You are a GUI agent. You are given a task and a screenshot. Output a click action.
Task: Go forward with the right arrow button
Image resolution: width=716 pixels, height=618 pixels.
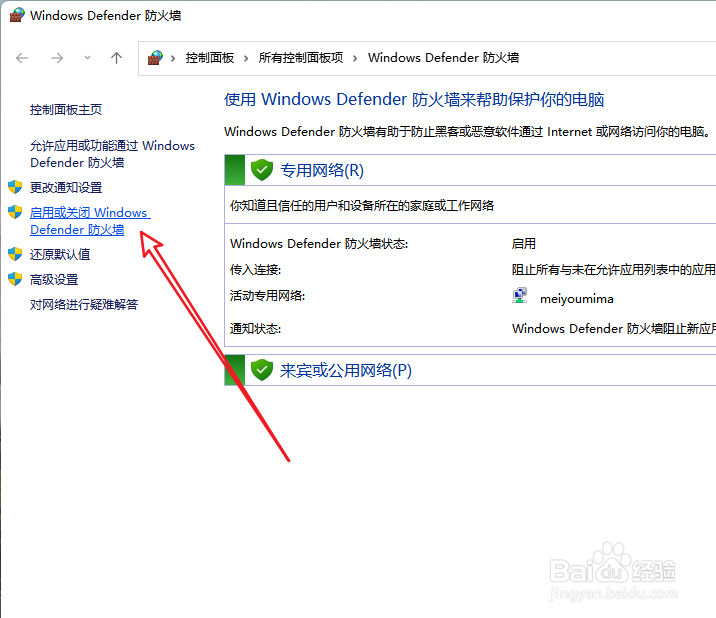pyautogui.click(x=57, y=58)
